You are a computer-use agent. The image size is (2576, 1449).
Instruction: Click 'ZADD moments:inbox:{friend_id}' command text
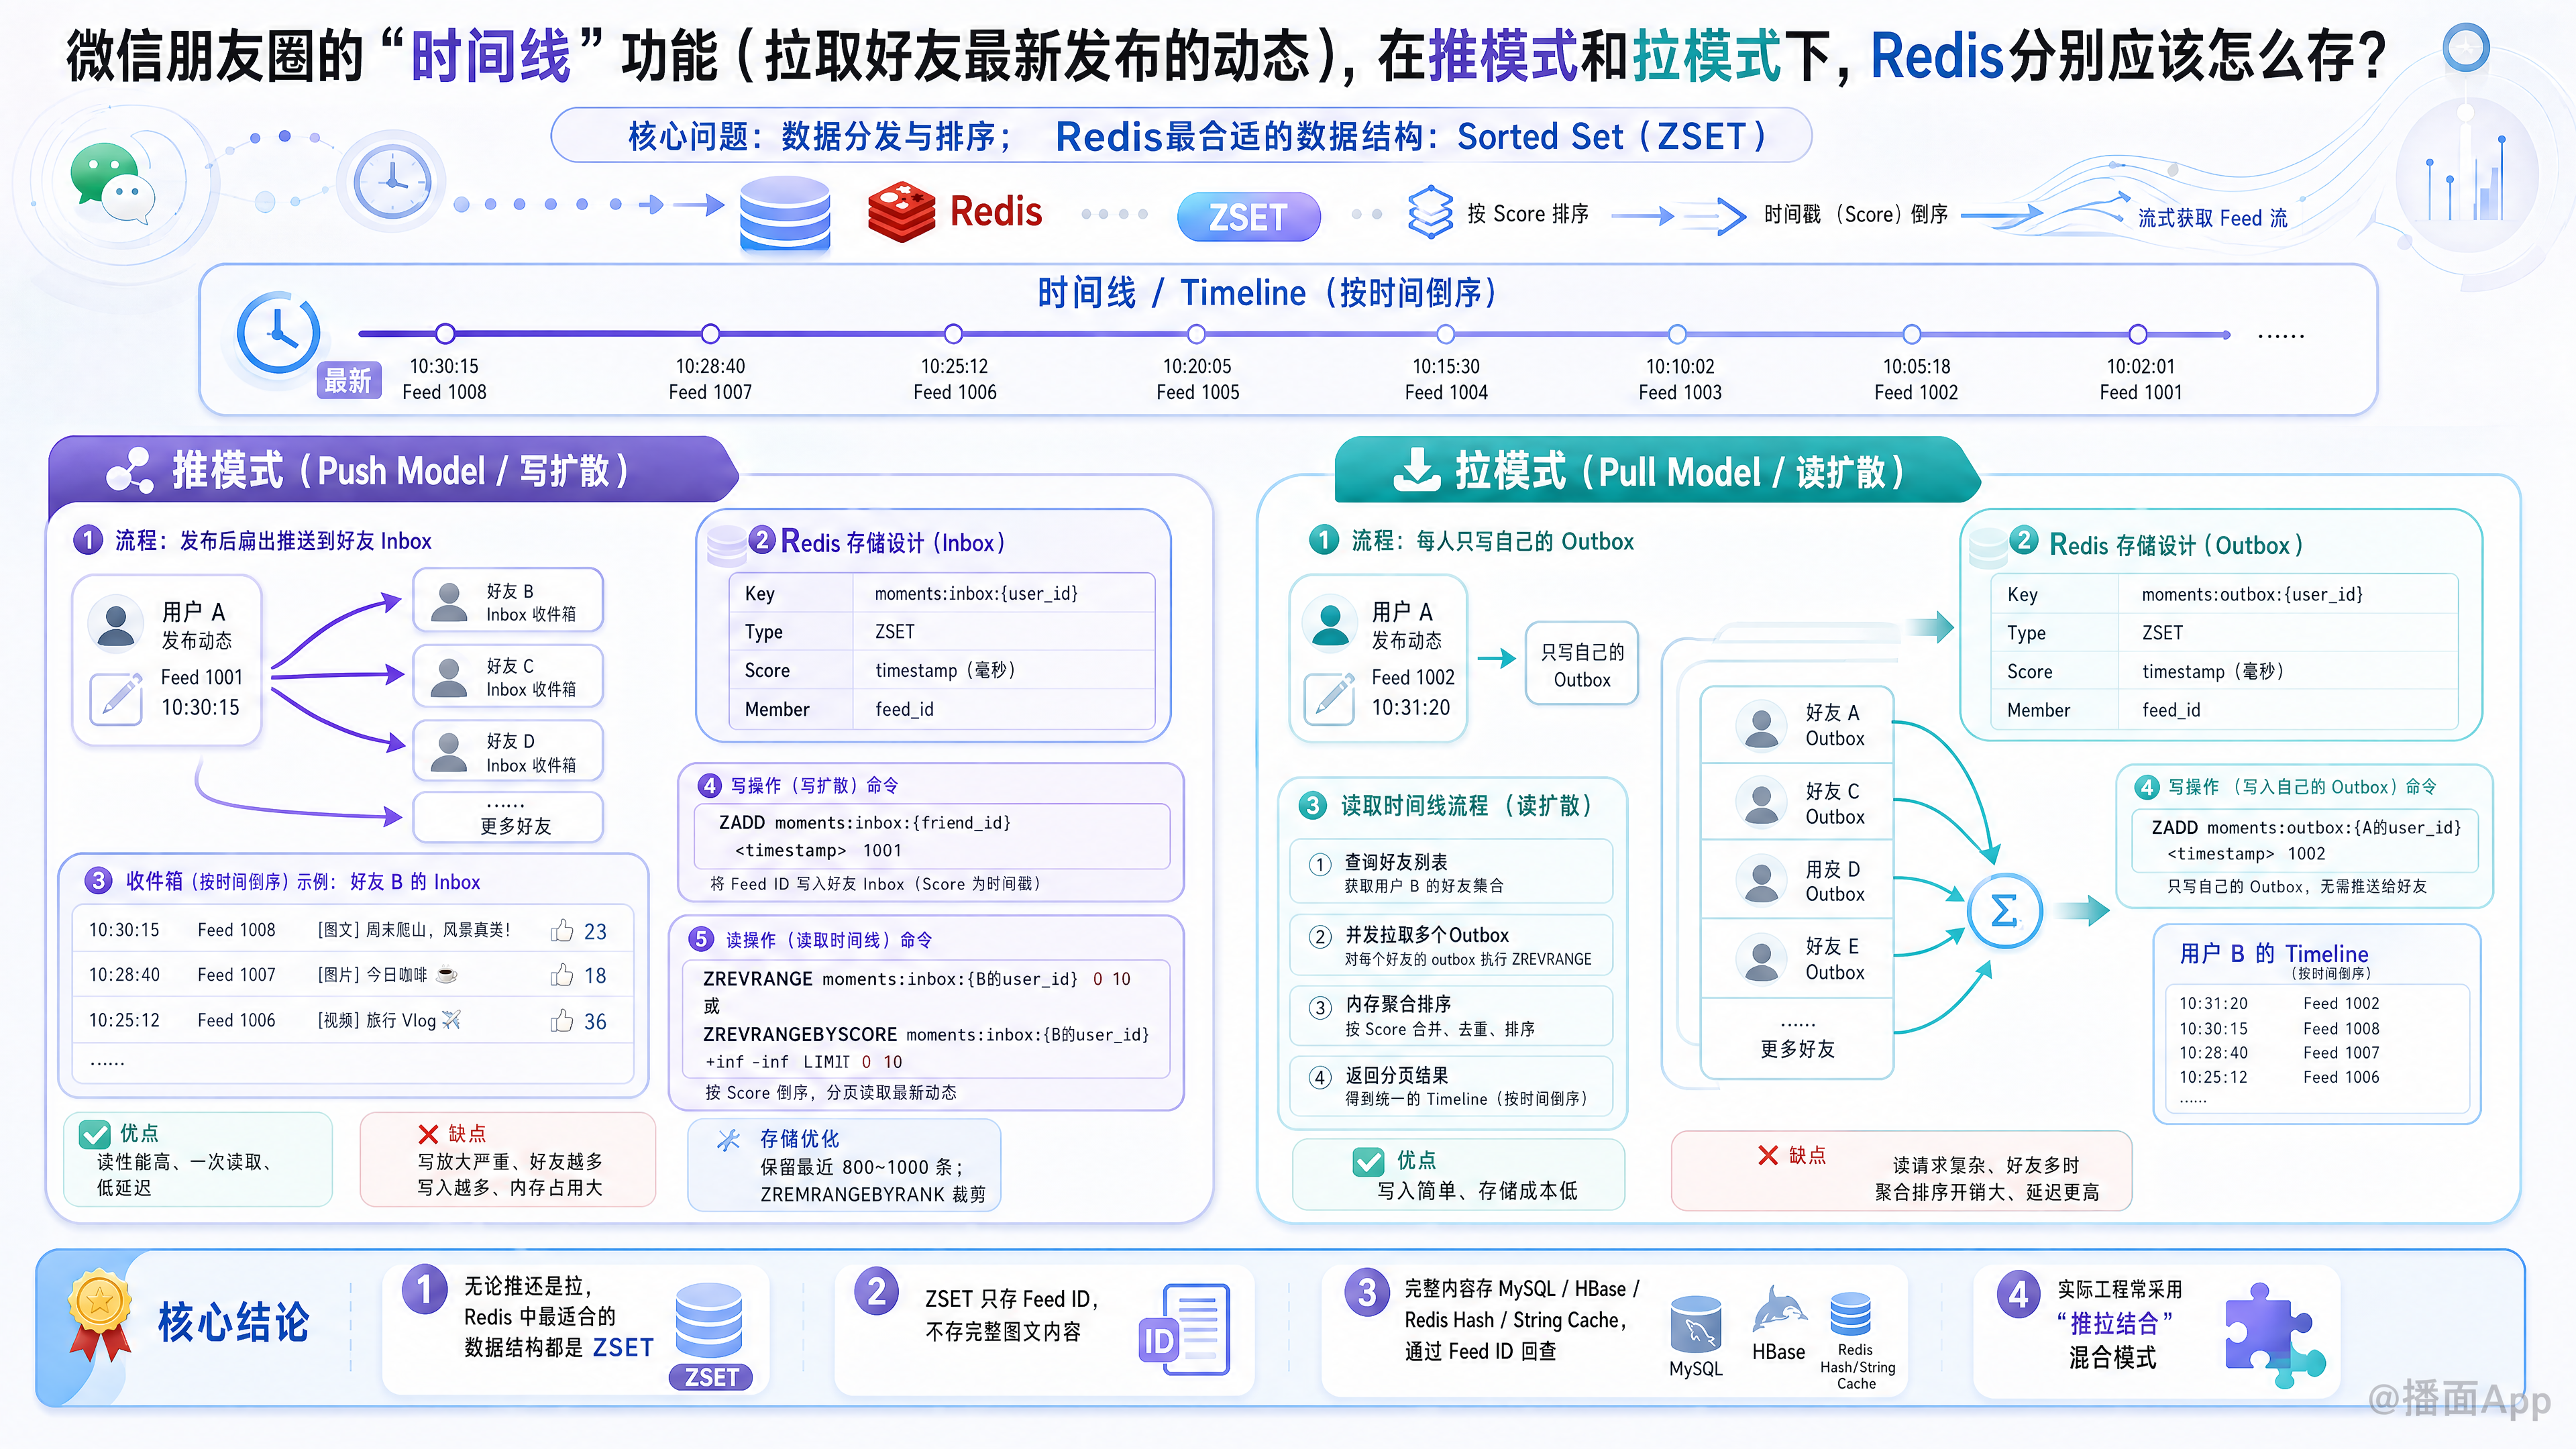click(865, 822)
